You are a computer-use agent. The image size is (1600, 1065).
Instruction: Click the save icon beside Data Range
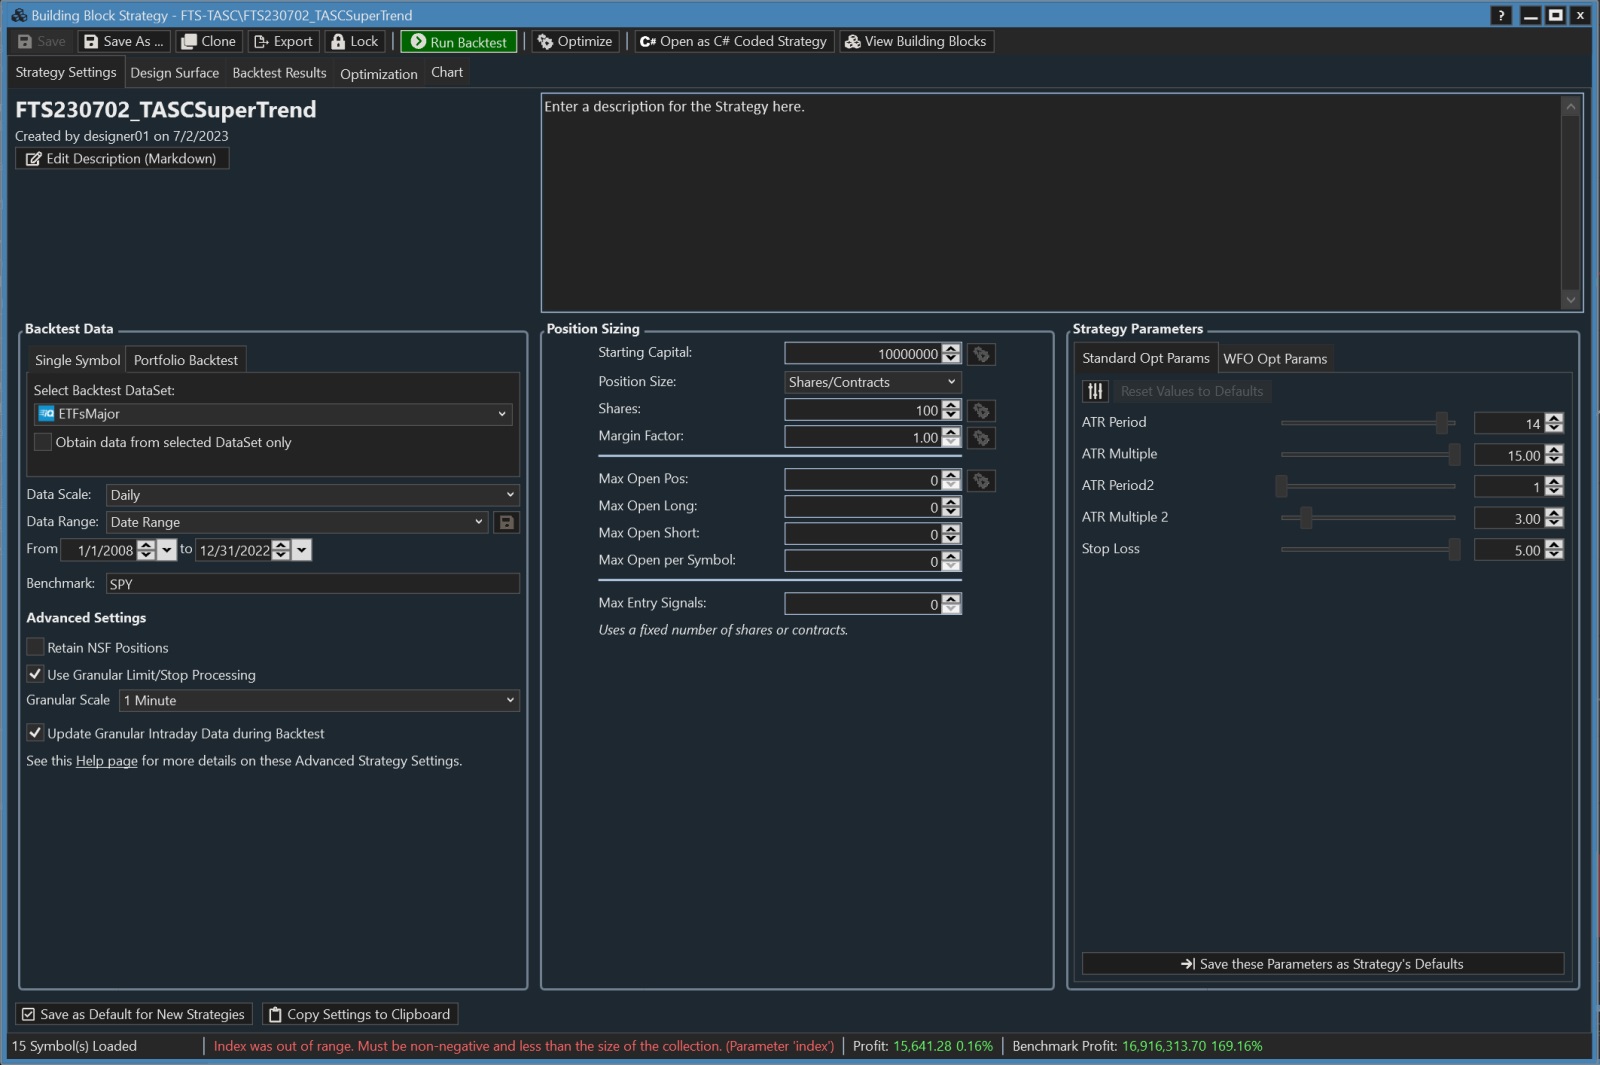506,522
